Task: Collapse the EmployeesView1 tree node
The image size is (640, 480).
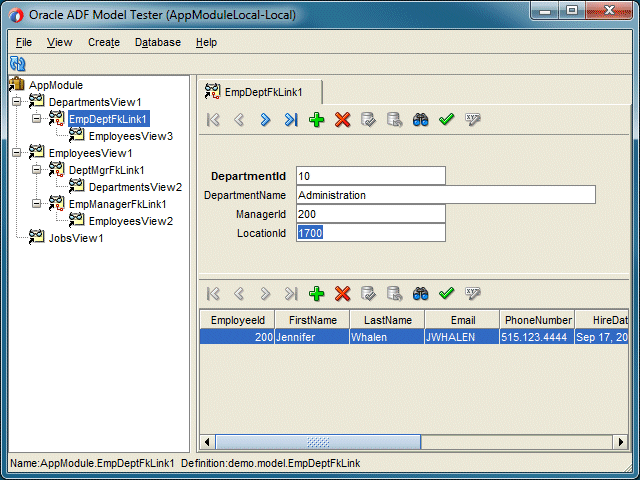Action: (16, 152)
